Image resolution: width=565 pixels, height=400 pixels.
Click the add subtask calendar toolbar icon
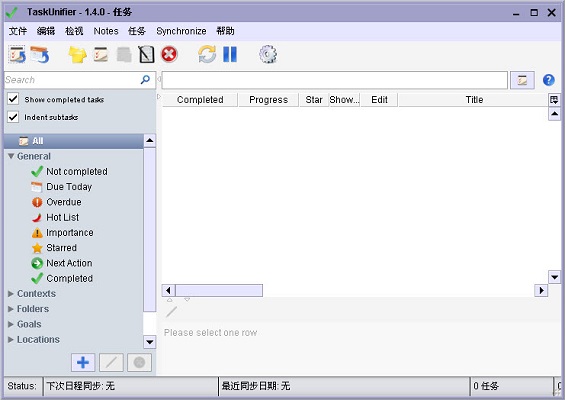(39, 55)
